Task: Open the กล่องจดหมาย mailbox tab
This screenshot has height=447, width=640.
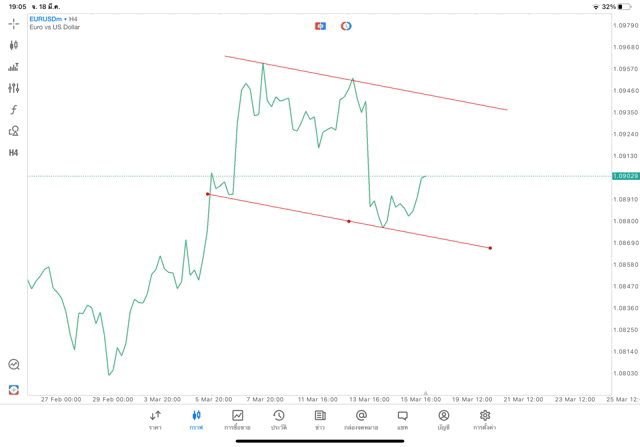Action: [361, 420]
